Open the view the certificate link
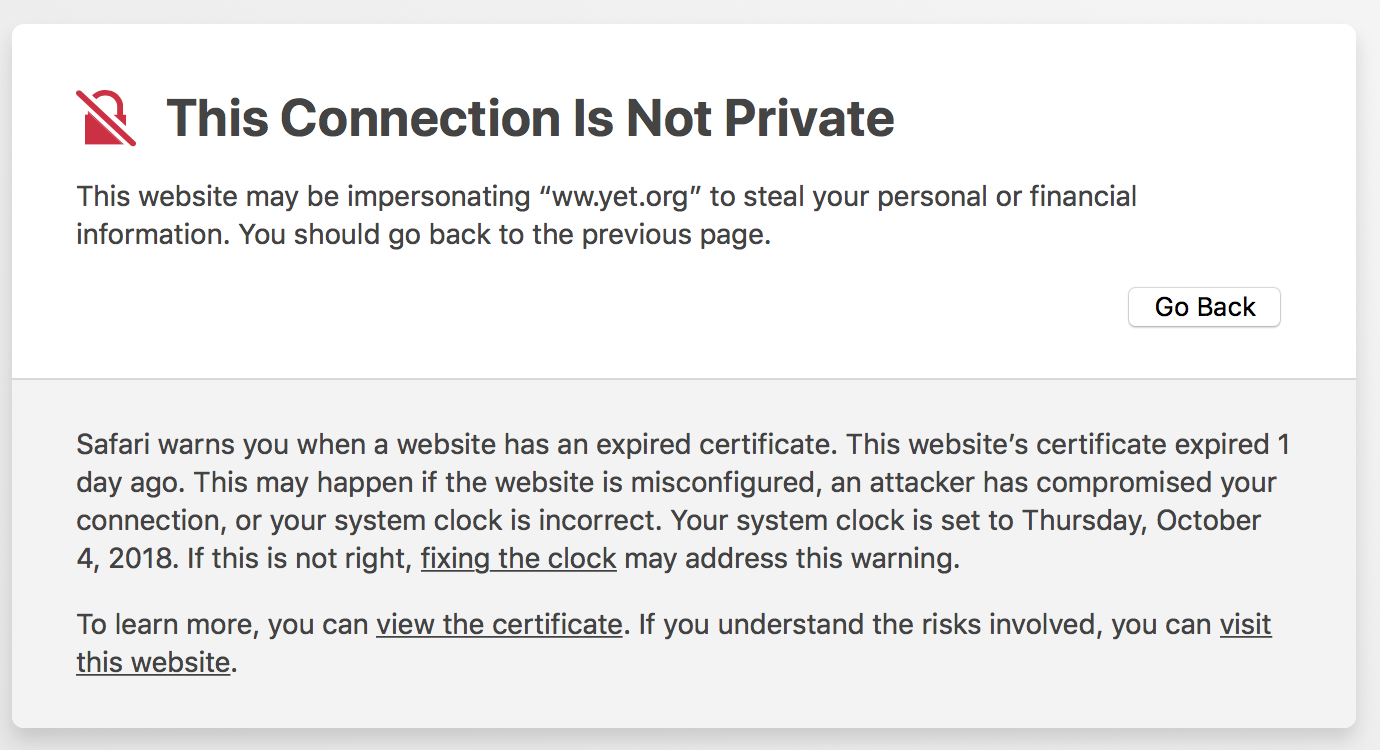Image resolution: width=1380 pixels, height=750 pixels. pos(499,624)
